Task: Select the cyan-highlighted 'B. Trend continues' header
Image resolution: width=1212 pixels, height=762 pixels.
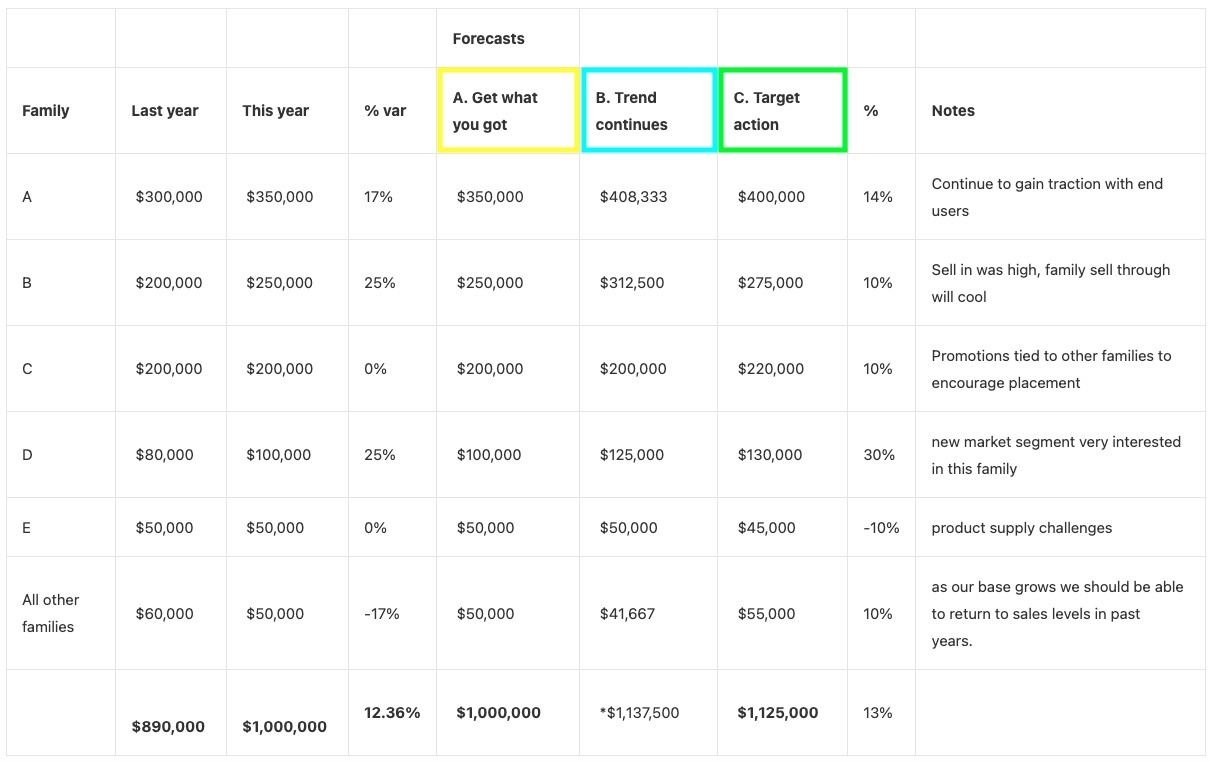Action: tap(649, 110)
